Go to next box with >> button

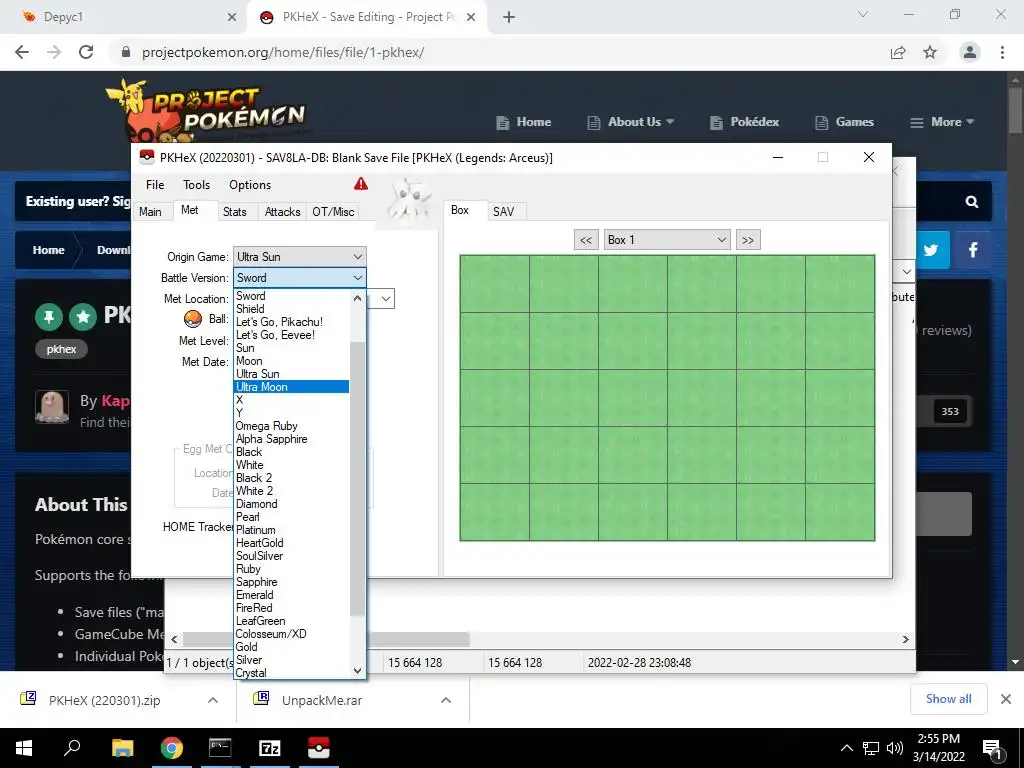point(748,240)
